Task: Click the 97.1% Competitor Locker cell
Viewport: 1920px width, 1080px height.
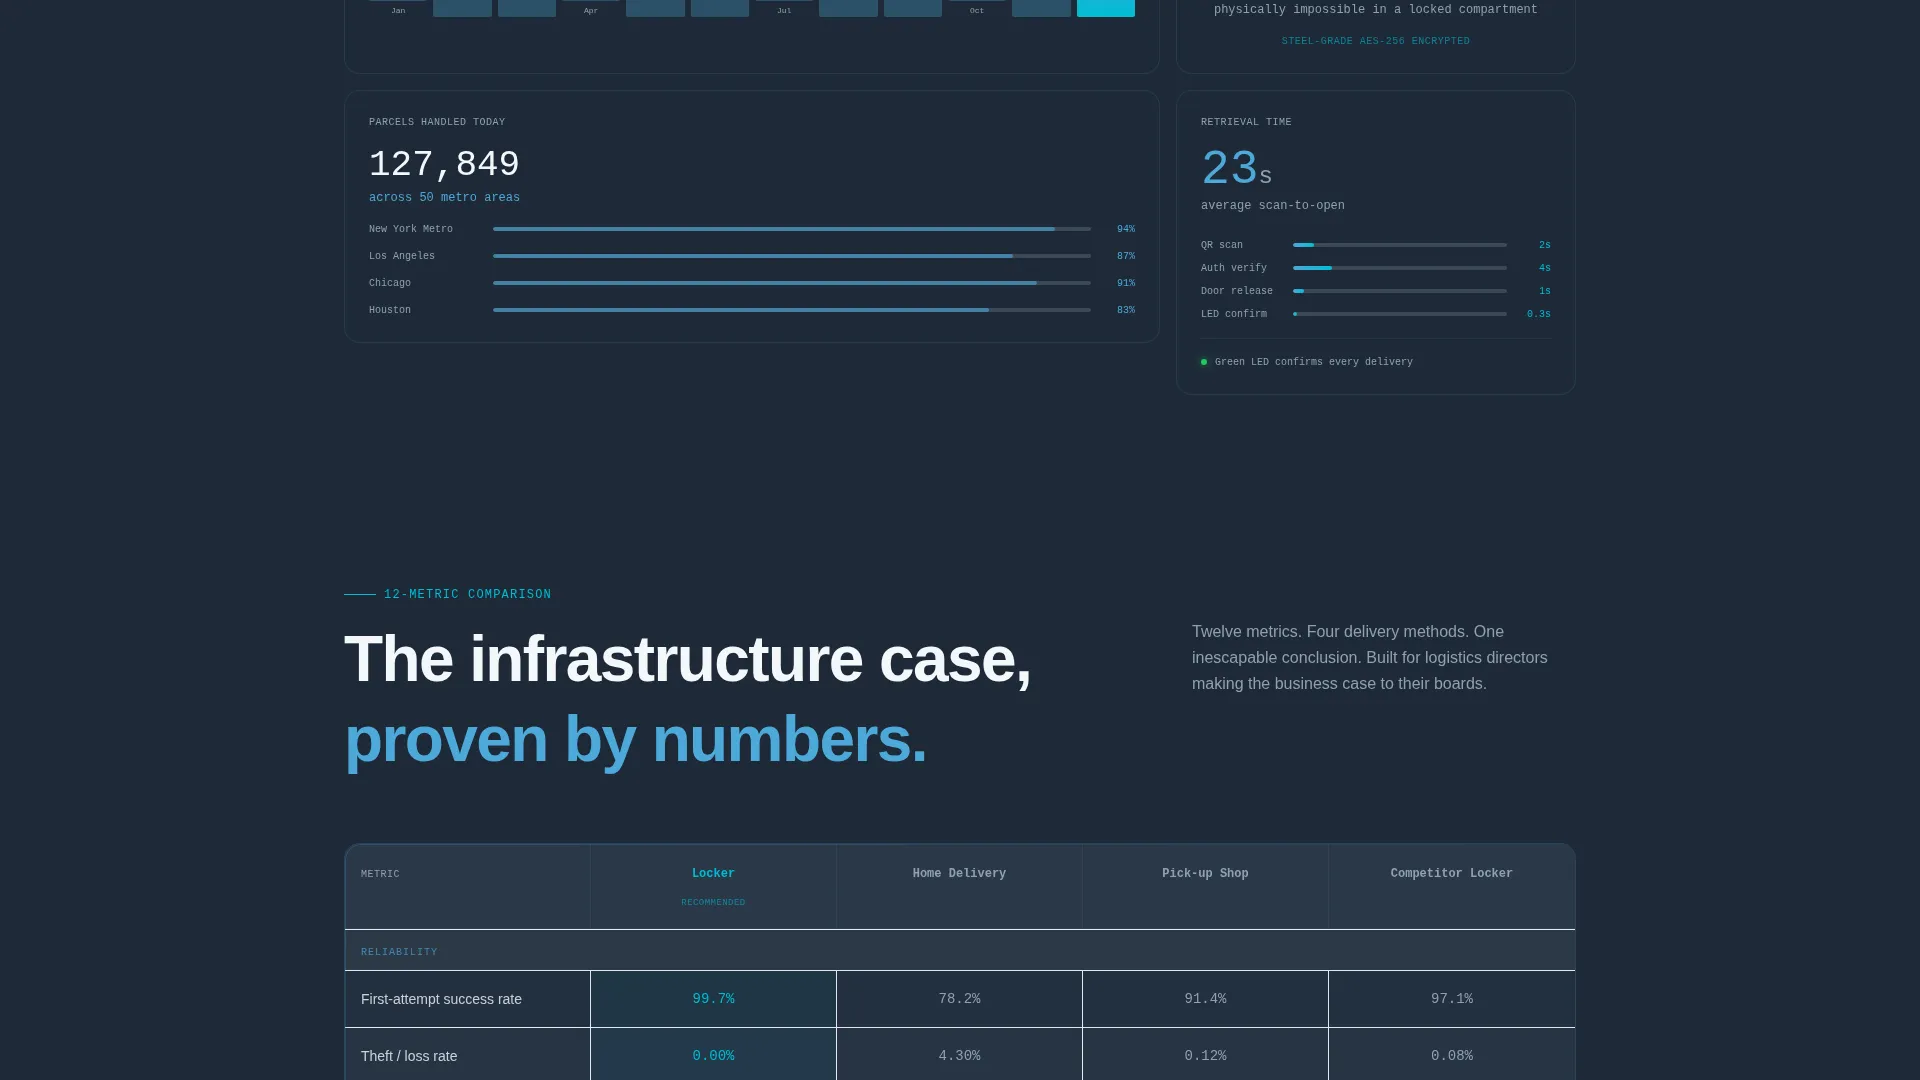Action: [x=1451, y=999]
